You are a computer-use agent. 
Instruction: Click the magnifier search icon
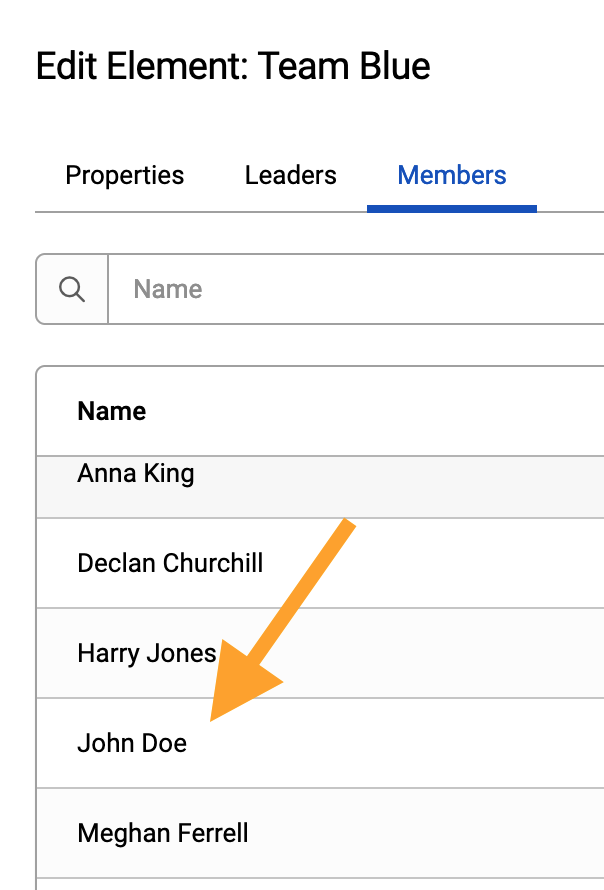pyautogui.click(x=72, y=289)
